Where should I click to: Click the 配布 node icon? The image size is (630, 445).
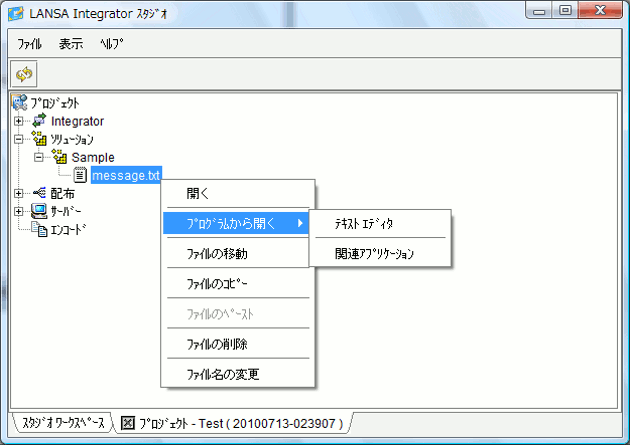39,193
